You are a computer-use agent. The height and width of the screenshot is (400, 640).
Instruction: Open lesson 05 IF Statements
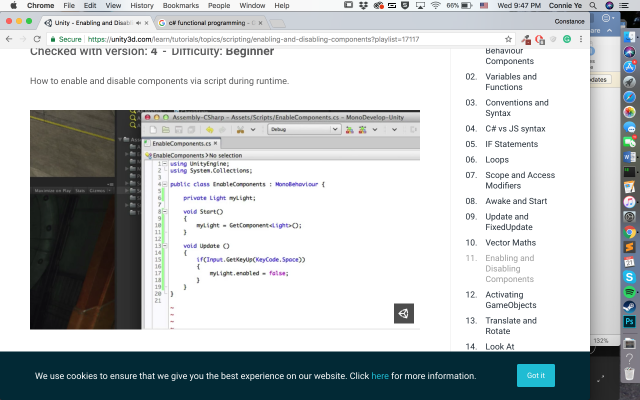point(511,144)
